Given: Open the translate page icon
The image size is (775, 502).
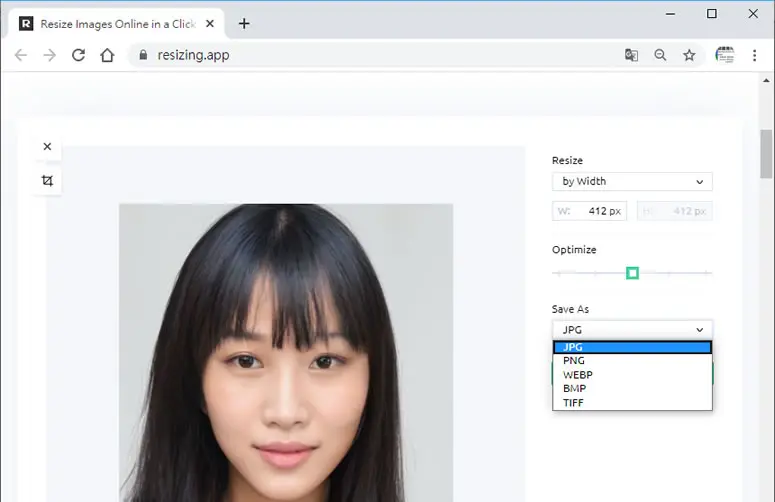Looking at the screenshot, I should pos(631,55).
